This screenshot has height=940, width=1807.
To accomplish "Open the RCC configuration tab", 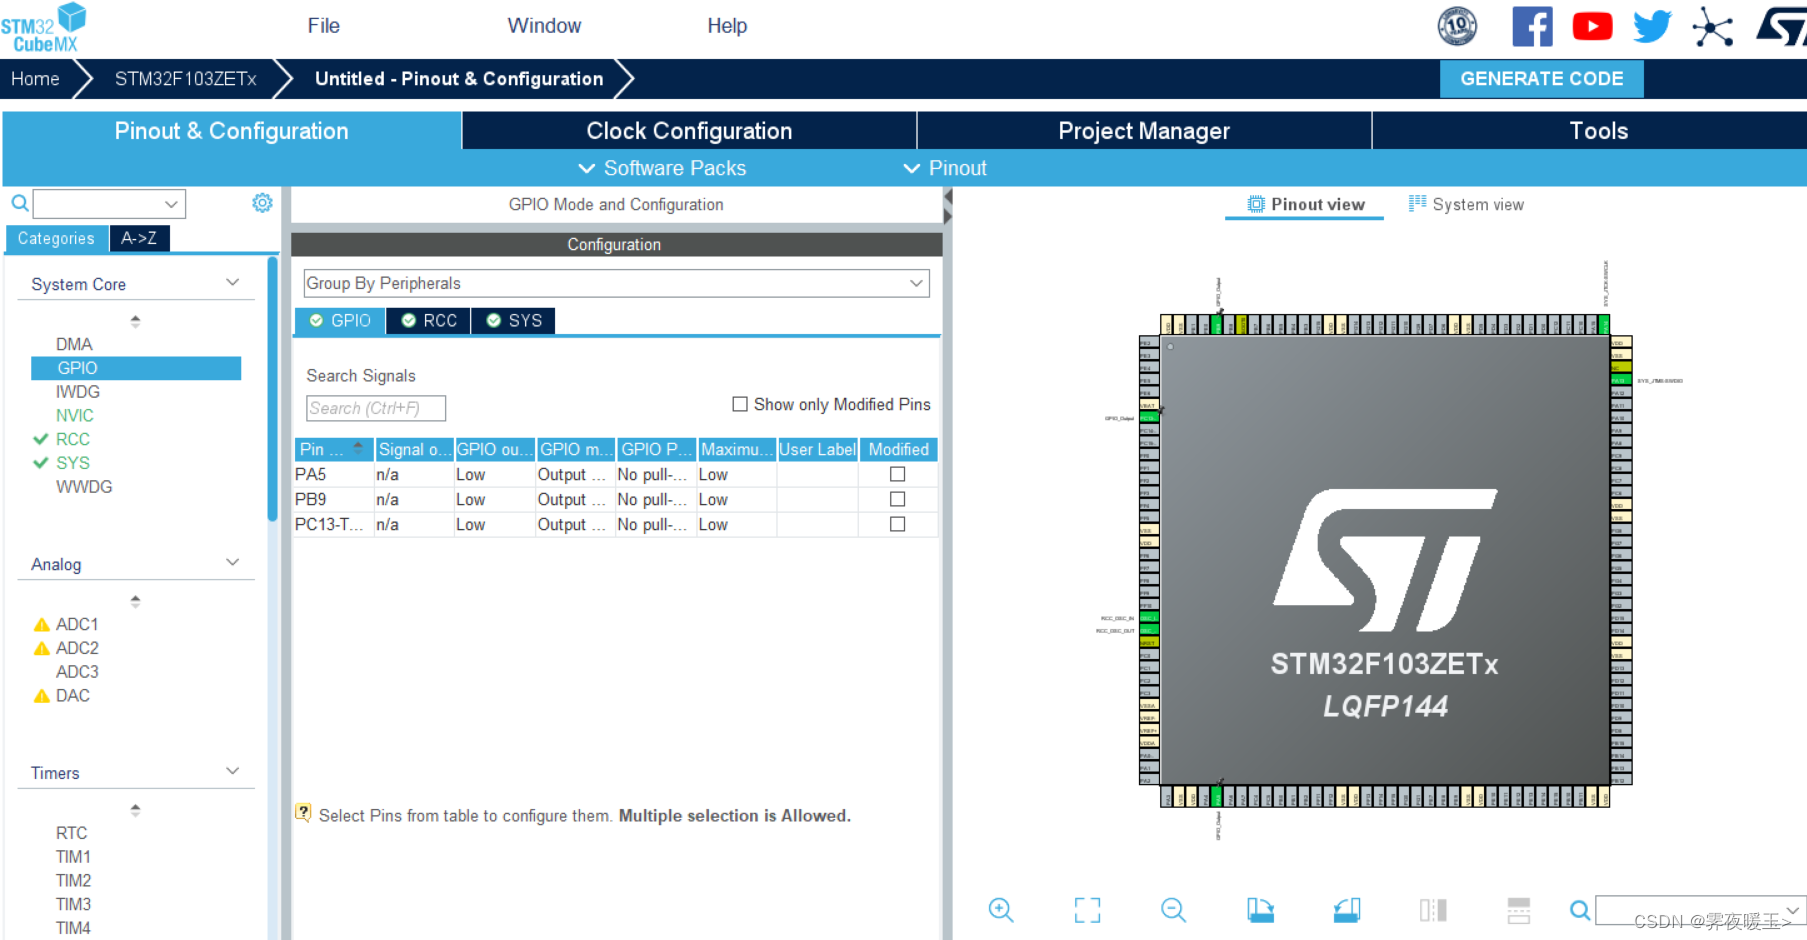I will point(429,320).
